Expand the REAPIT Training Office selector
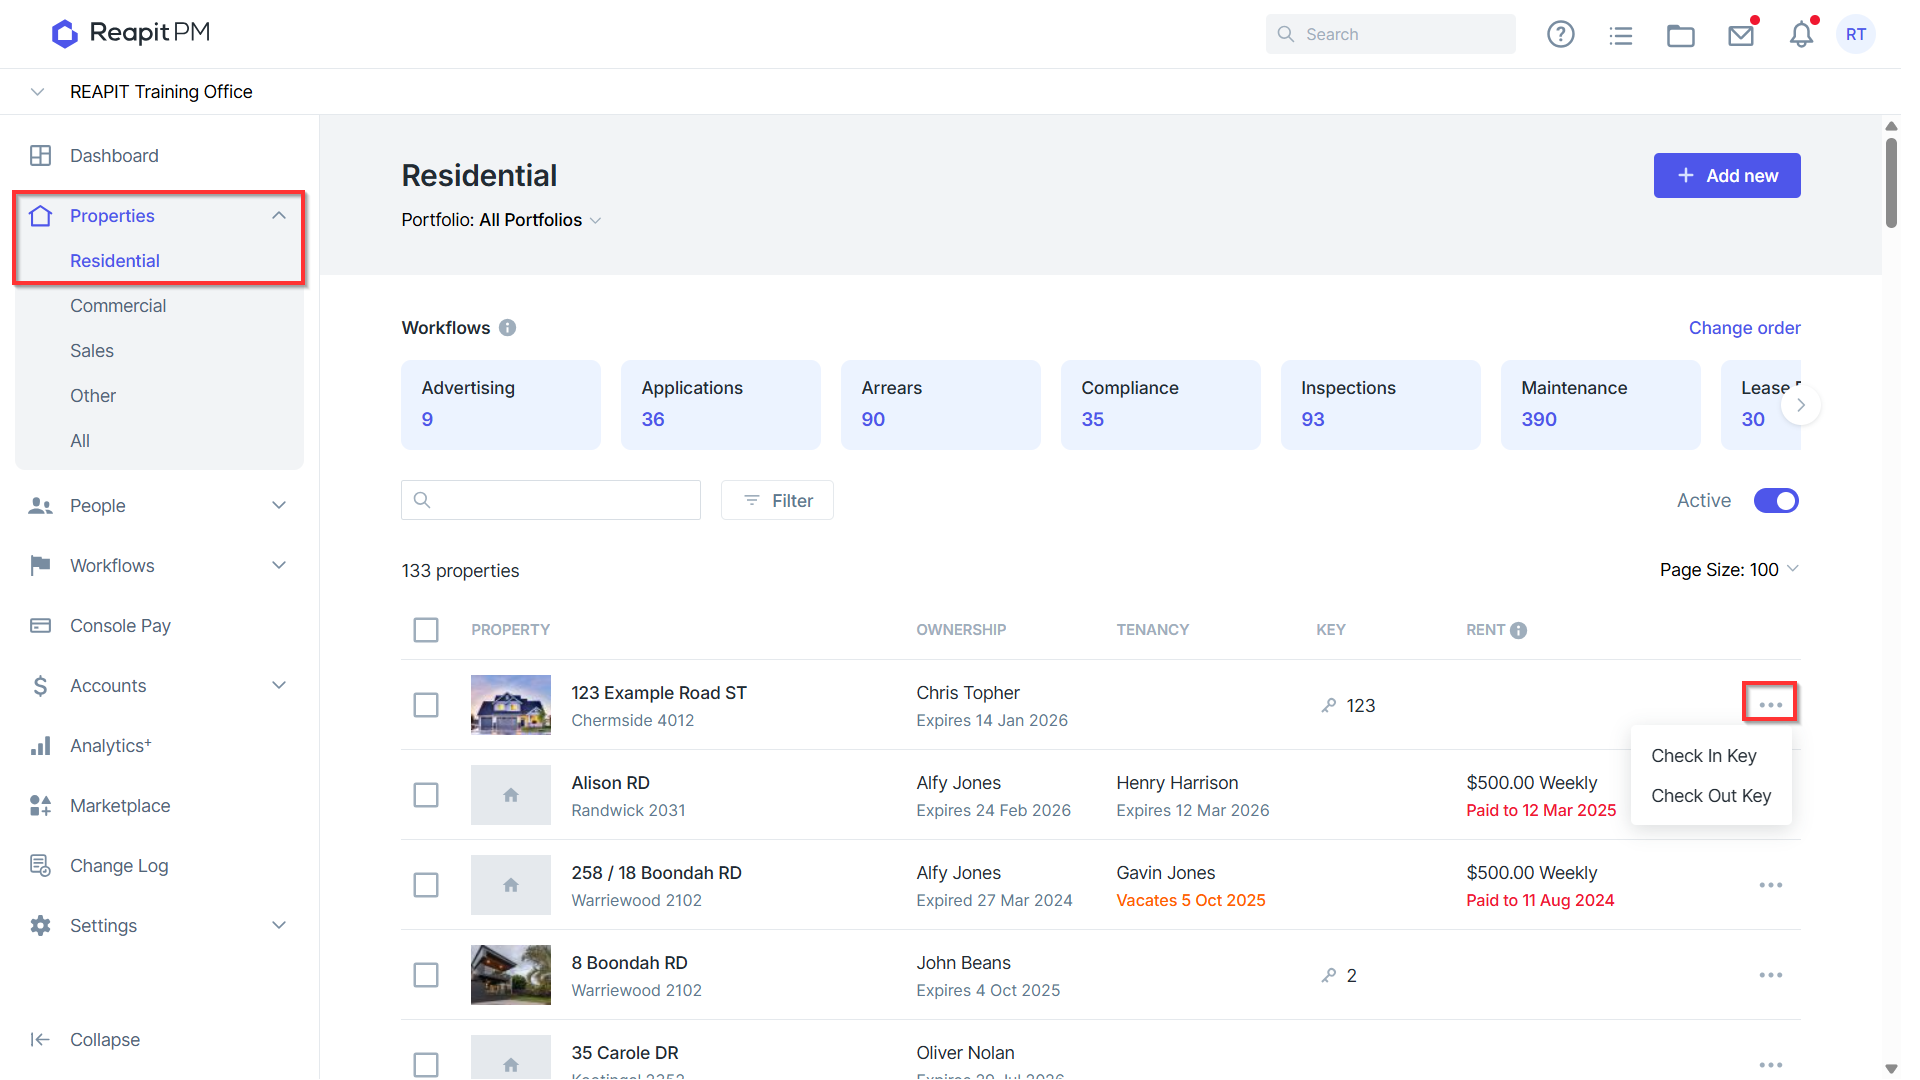The height and width of the screenshot is (1080, 1920). (37, 92)
